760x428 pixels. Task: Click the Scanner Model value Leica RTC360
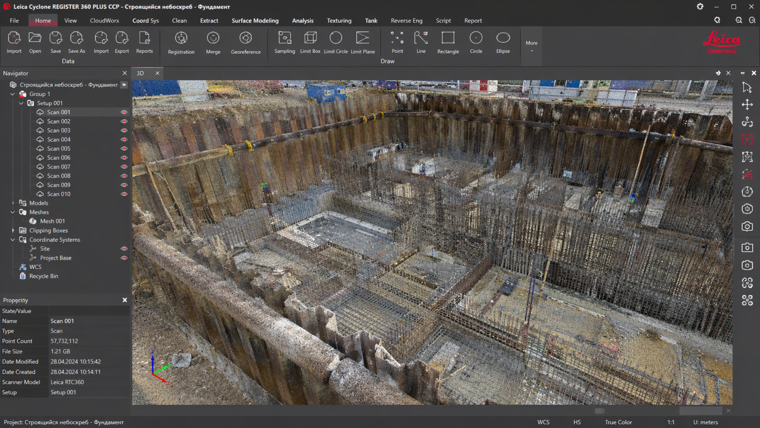[x=67, y=382]
